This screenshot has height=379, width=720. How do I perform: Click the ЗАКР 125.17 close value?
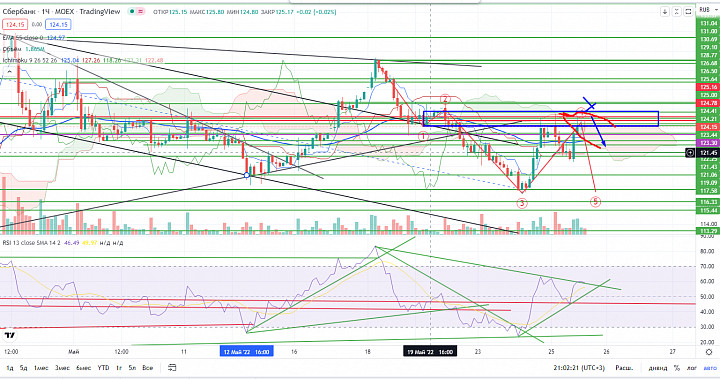click(277, 11)
